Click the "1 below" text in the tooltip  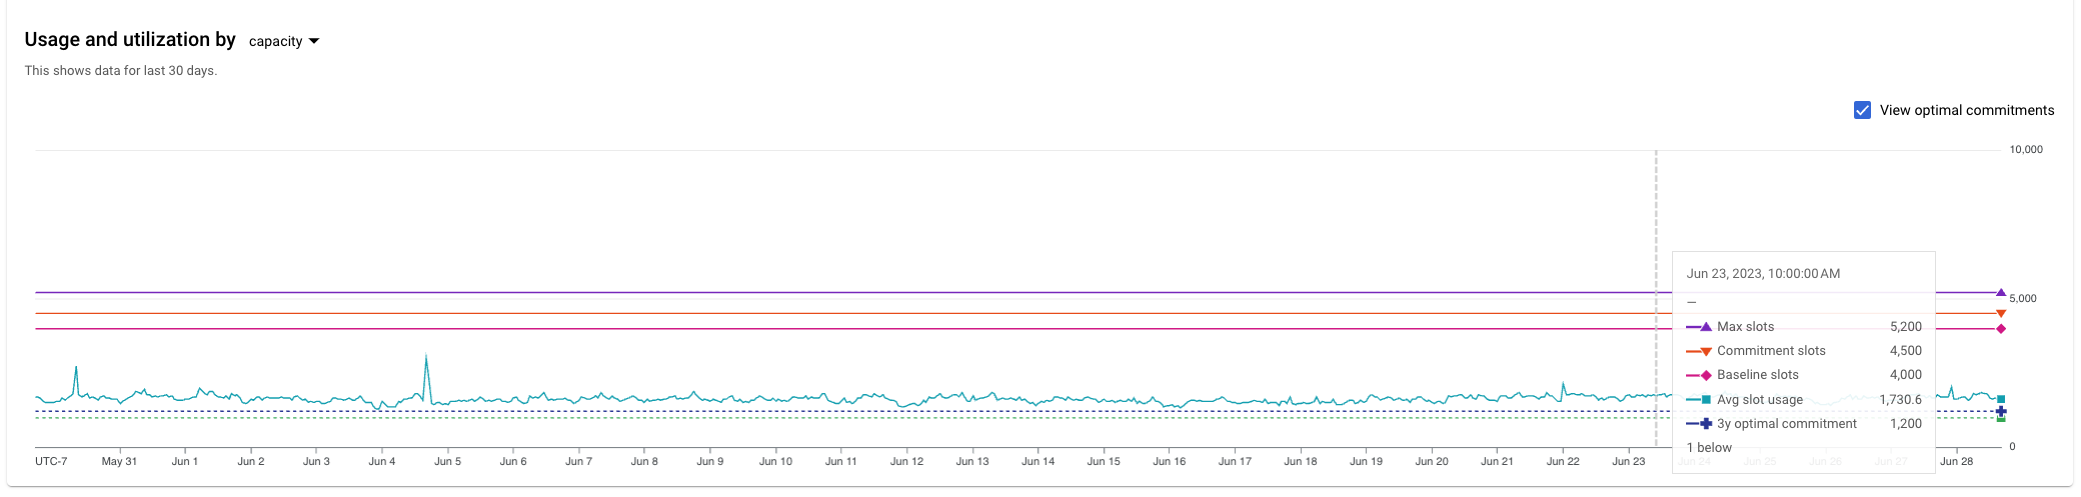(1709, 447)
